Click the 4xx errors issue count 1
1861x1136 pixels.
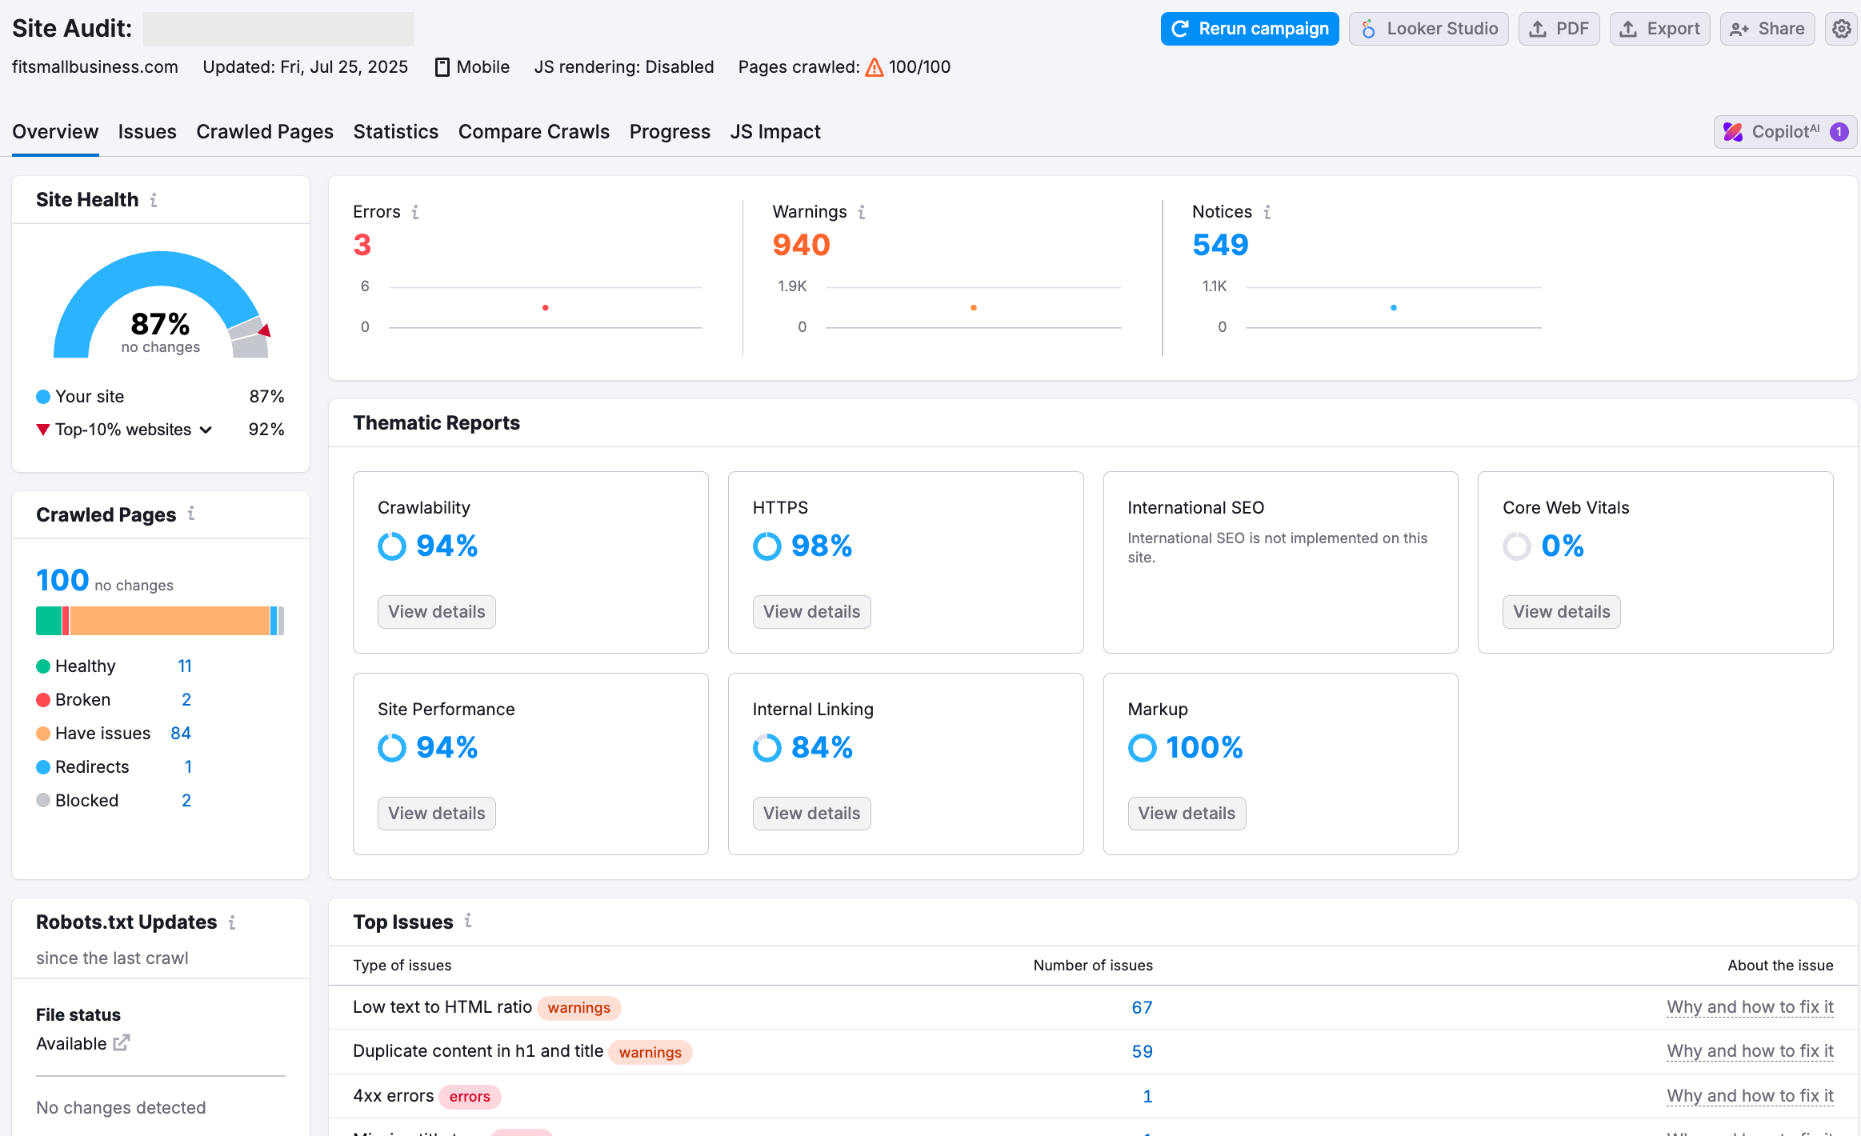pyautogui.click(x=1148, y=1097)
